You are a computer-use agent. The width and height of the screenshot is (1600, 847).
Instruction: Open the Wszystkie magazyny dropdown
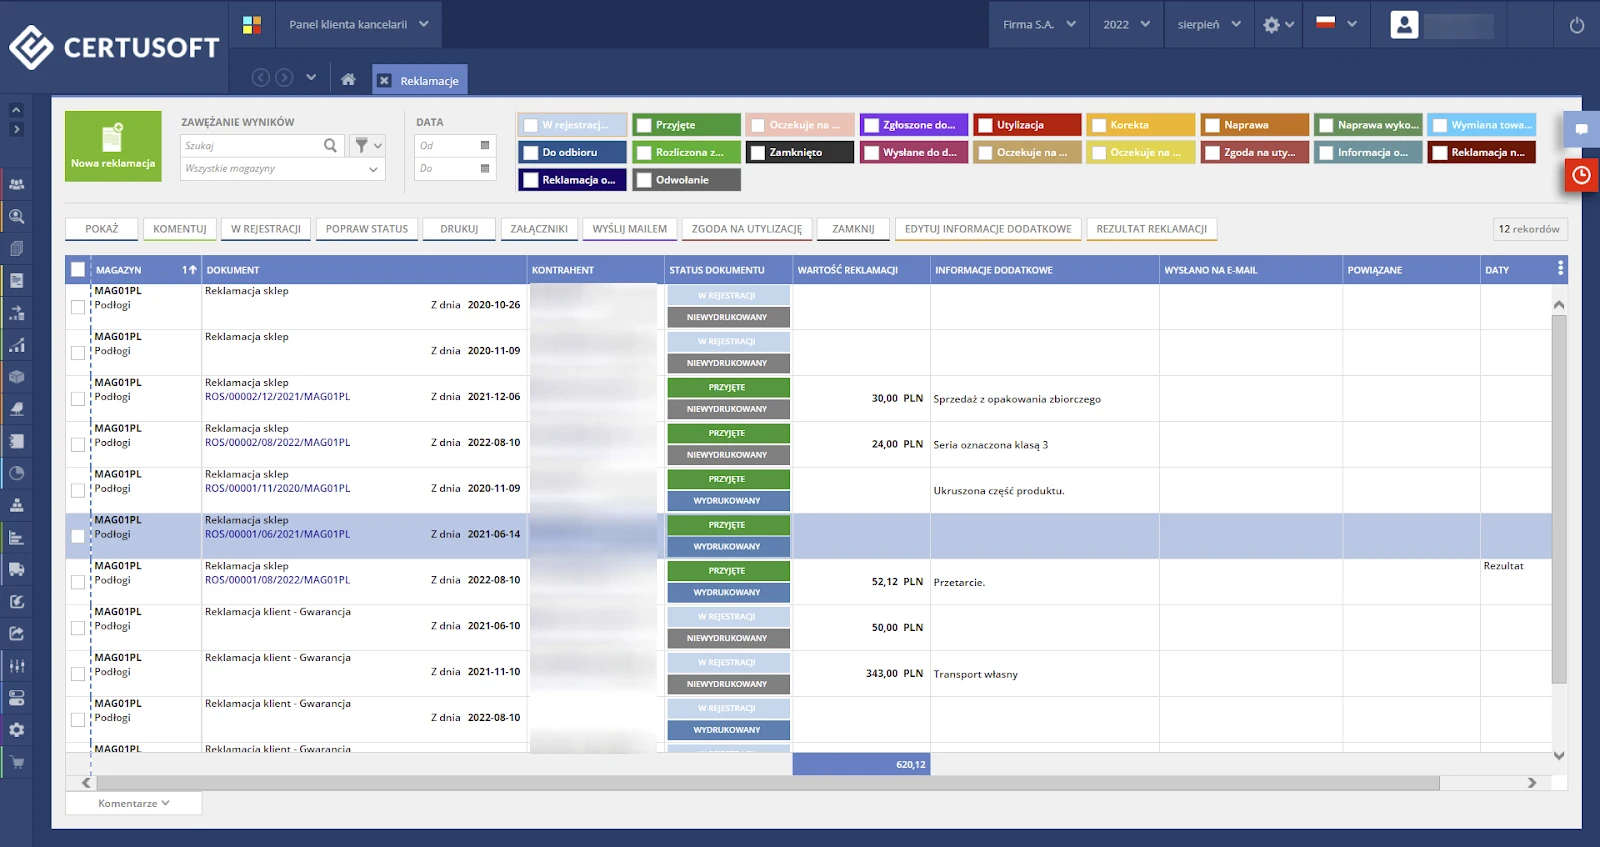pos(282,169)
